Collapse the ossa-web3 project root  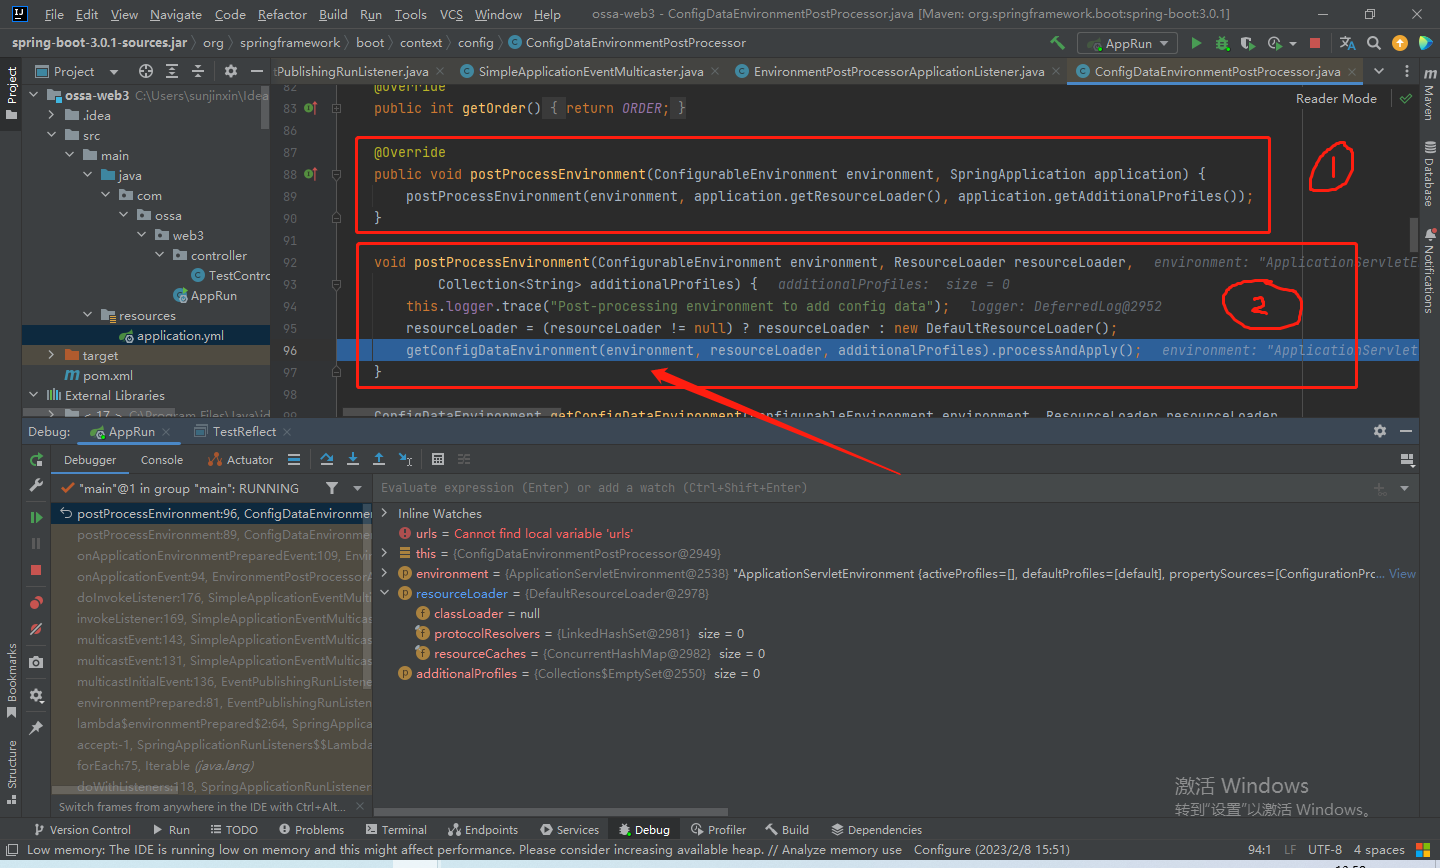point(34,95)
